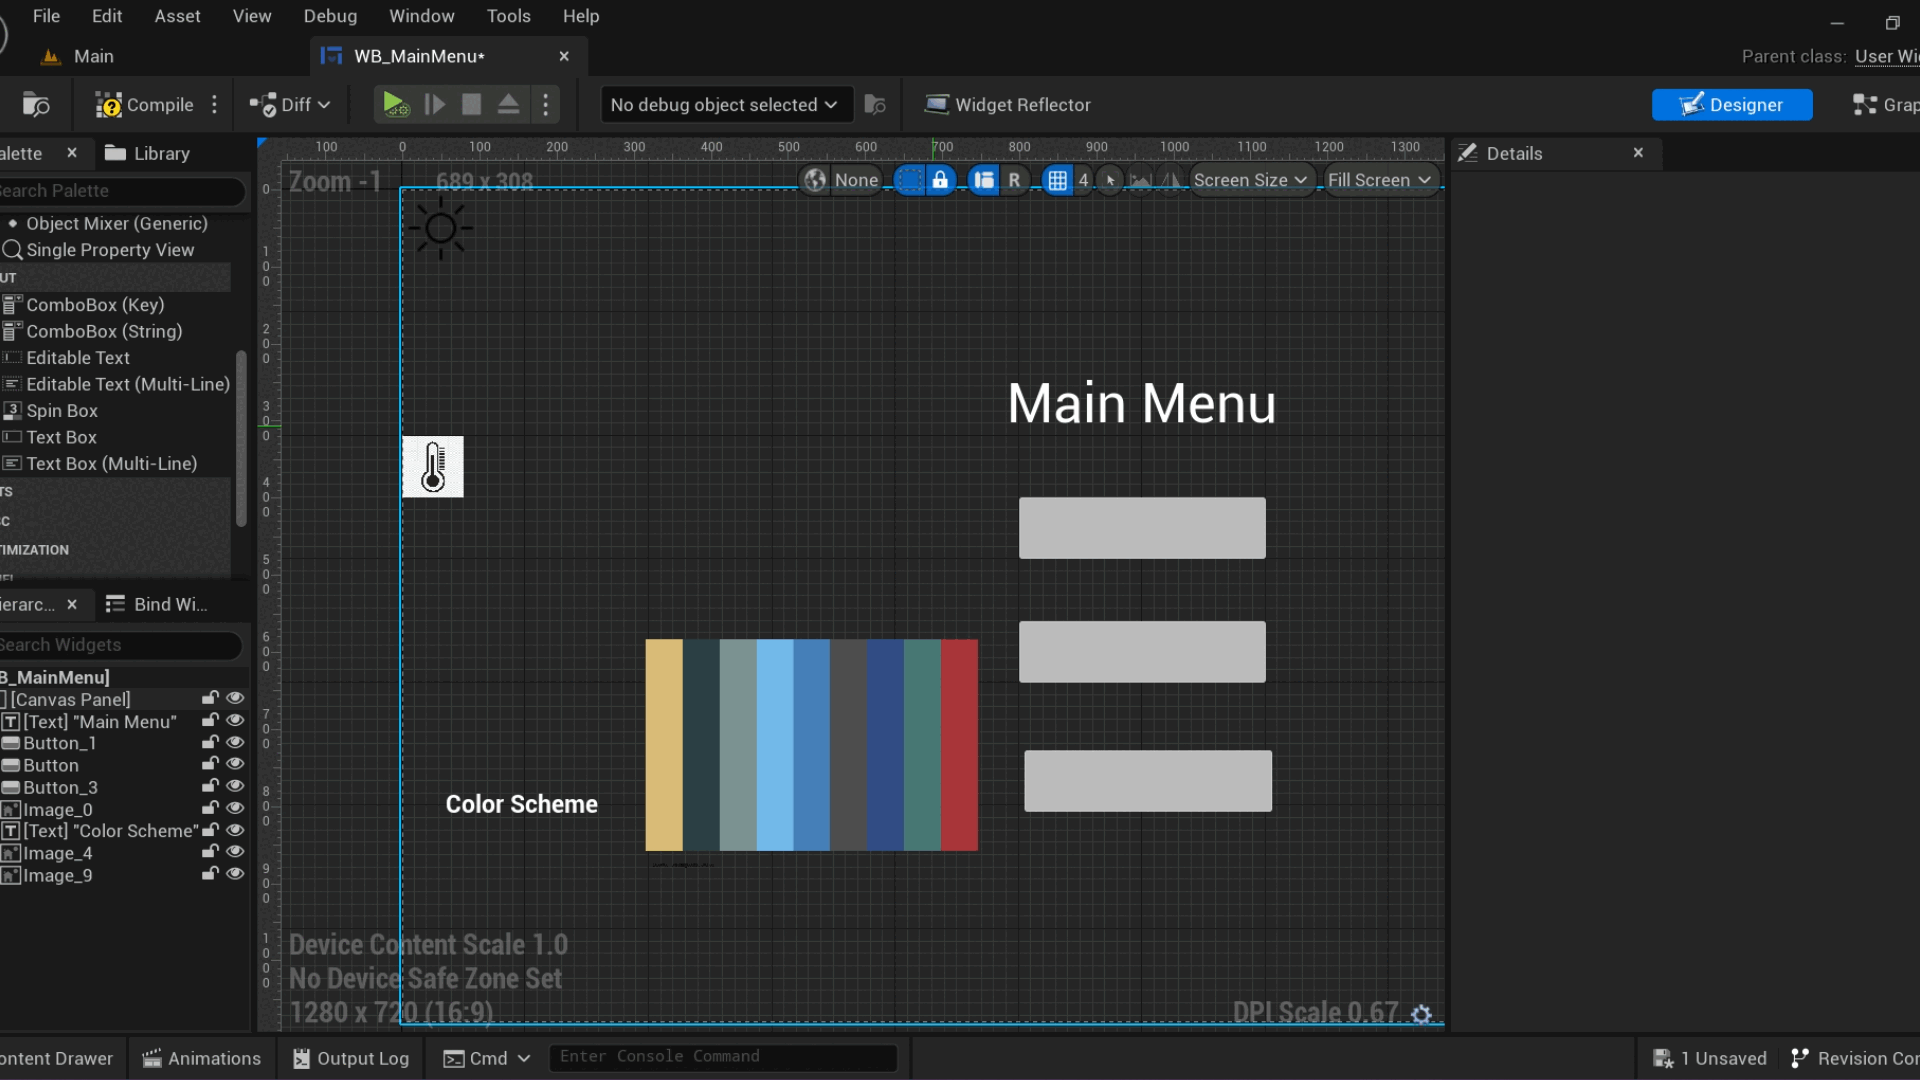
Task: Open the Output Log panel
Action: point(351,1058)
